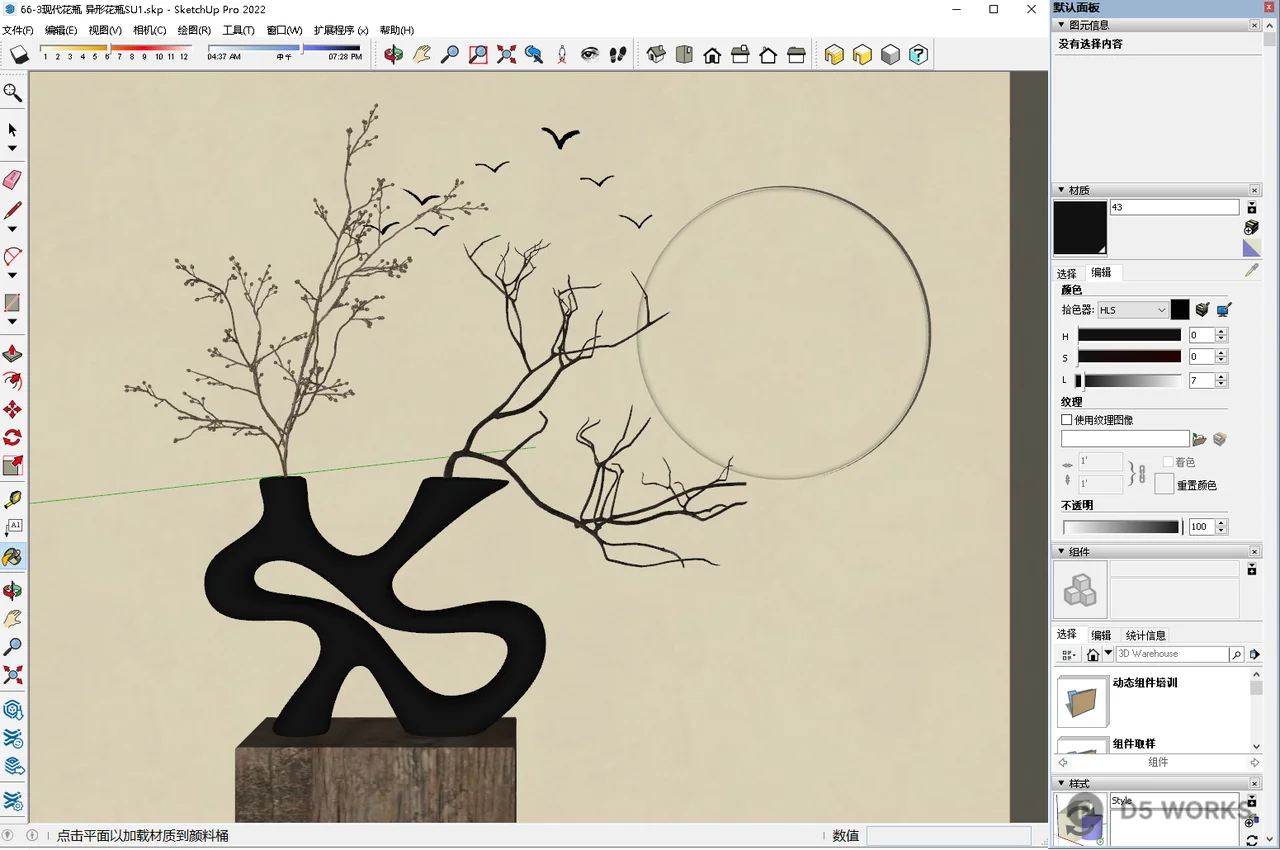Screen dimensions: 1280x850
Task: Click the L lightness slider
Action: [x=1129, y=381]
